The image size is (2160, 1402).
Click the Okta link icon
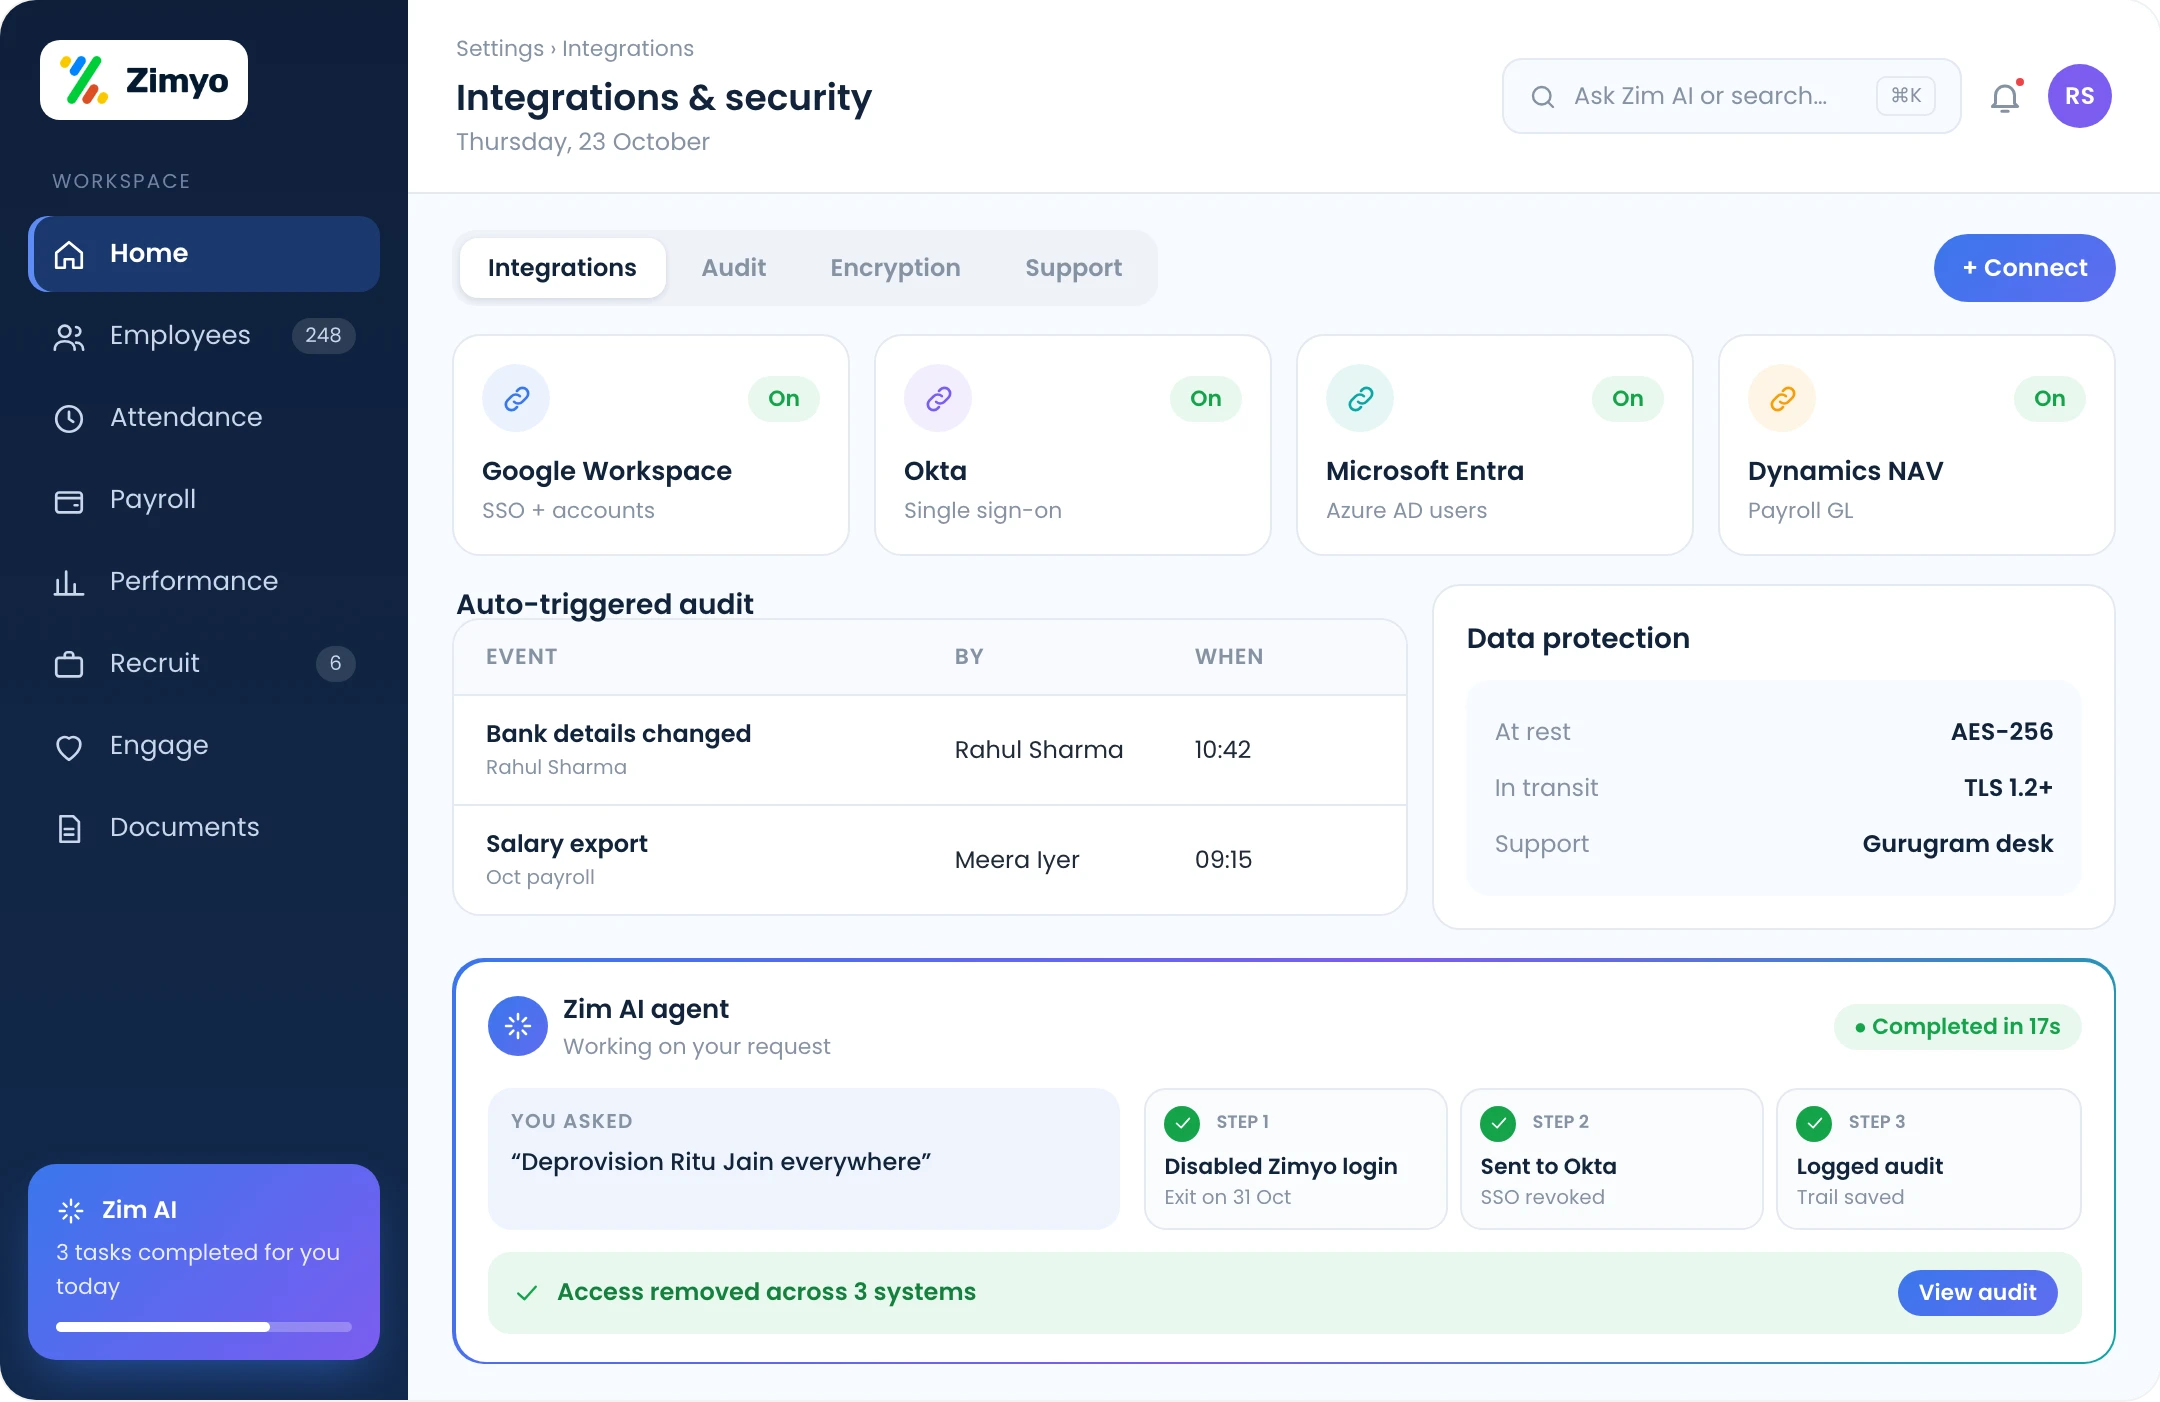coord(938,398)
